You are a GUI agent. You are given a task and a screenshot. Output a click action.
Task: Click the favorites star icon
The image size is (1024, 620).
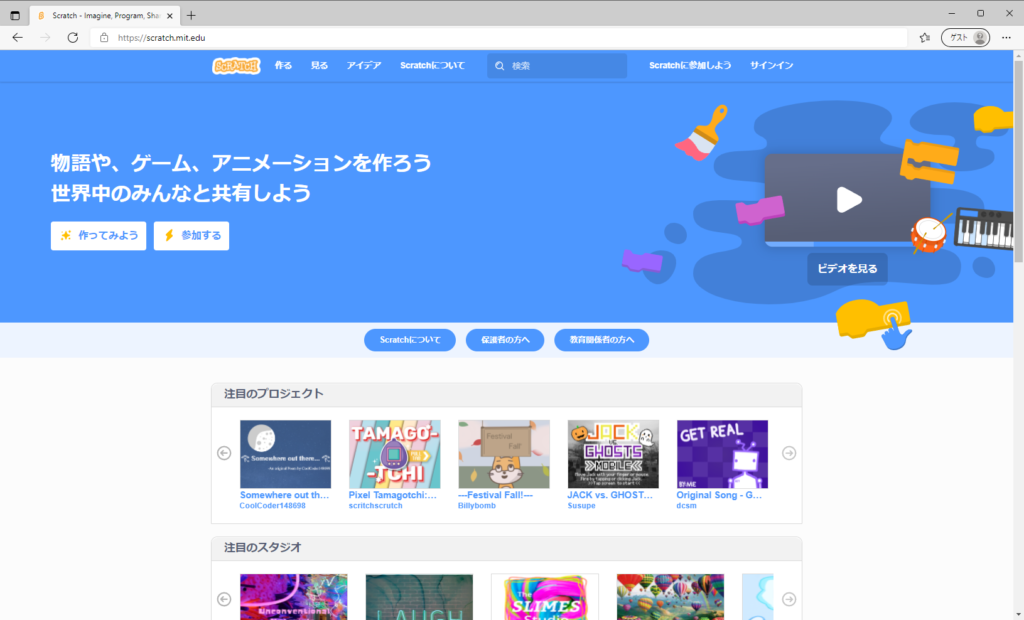(x=925, y=37)
